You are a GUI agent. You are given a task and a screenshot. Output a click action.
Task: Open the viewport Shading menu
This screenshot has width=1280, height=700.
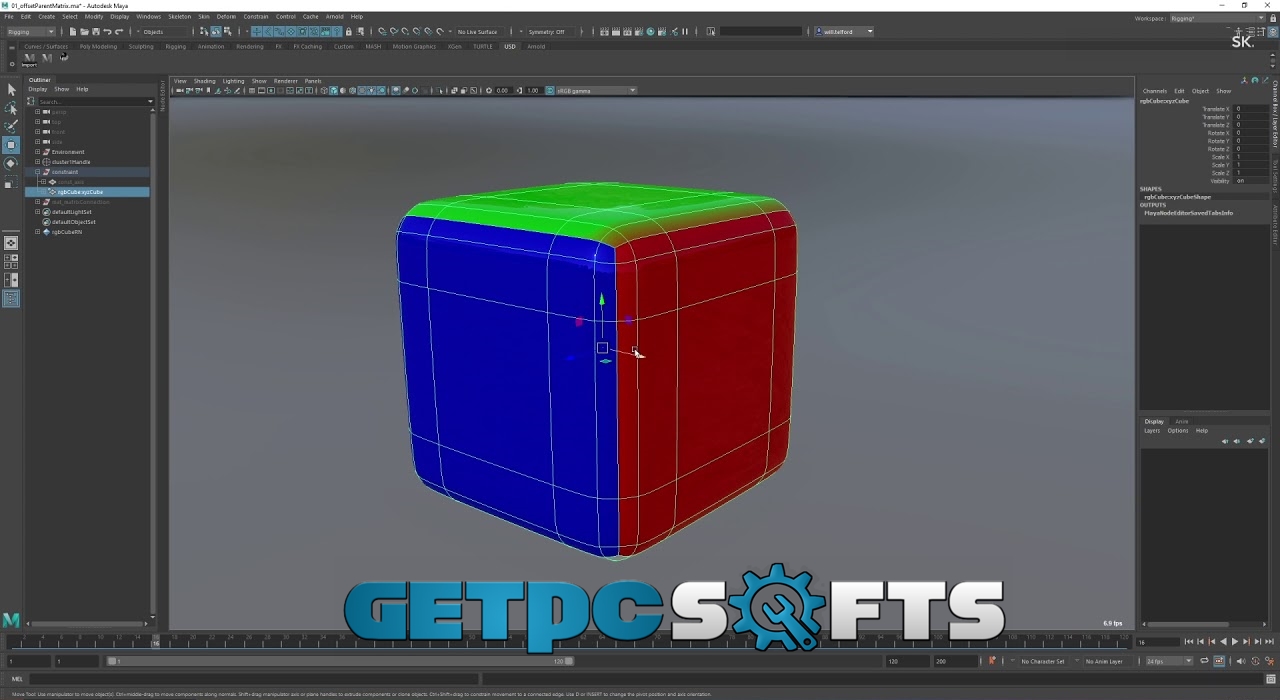[x=204, y=81]
